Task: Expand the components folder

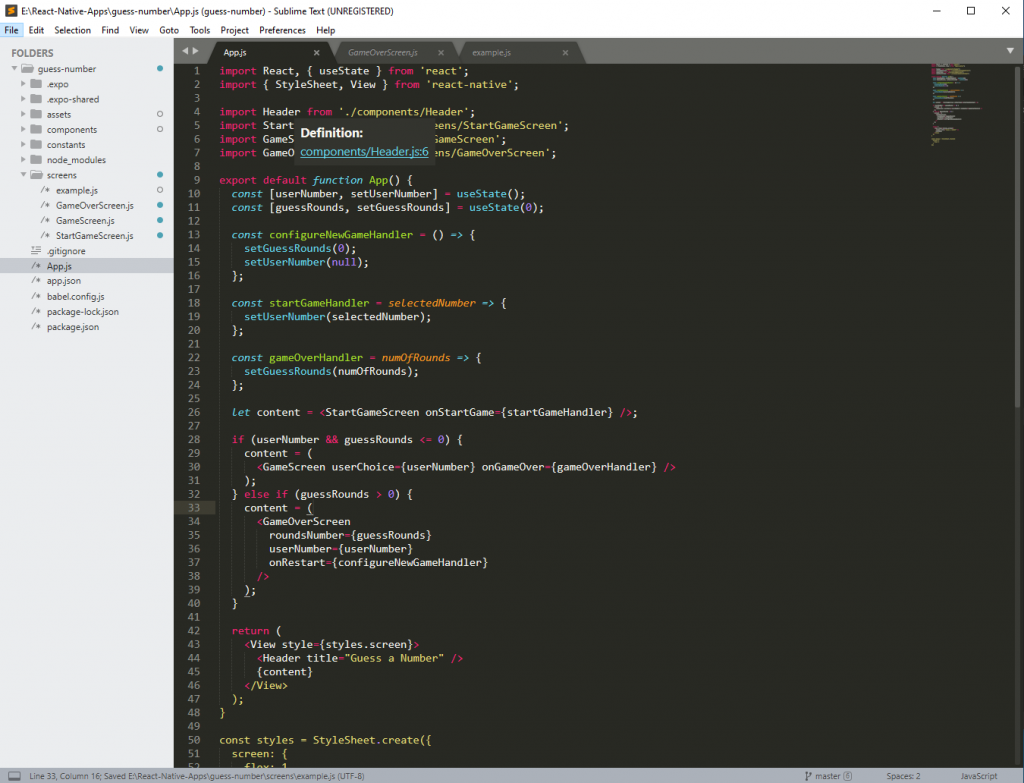Action: pyautogui.click(x=24, y=129)
